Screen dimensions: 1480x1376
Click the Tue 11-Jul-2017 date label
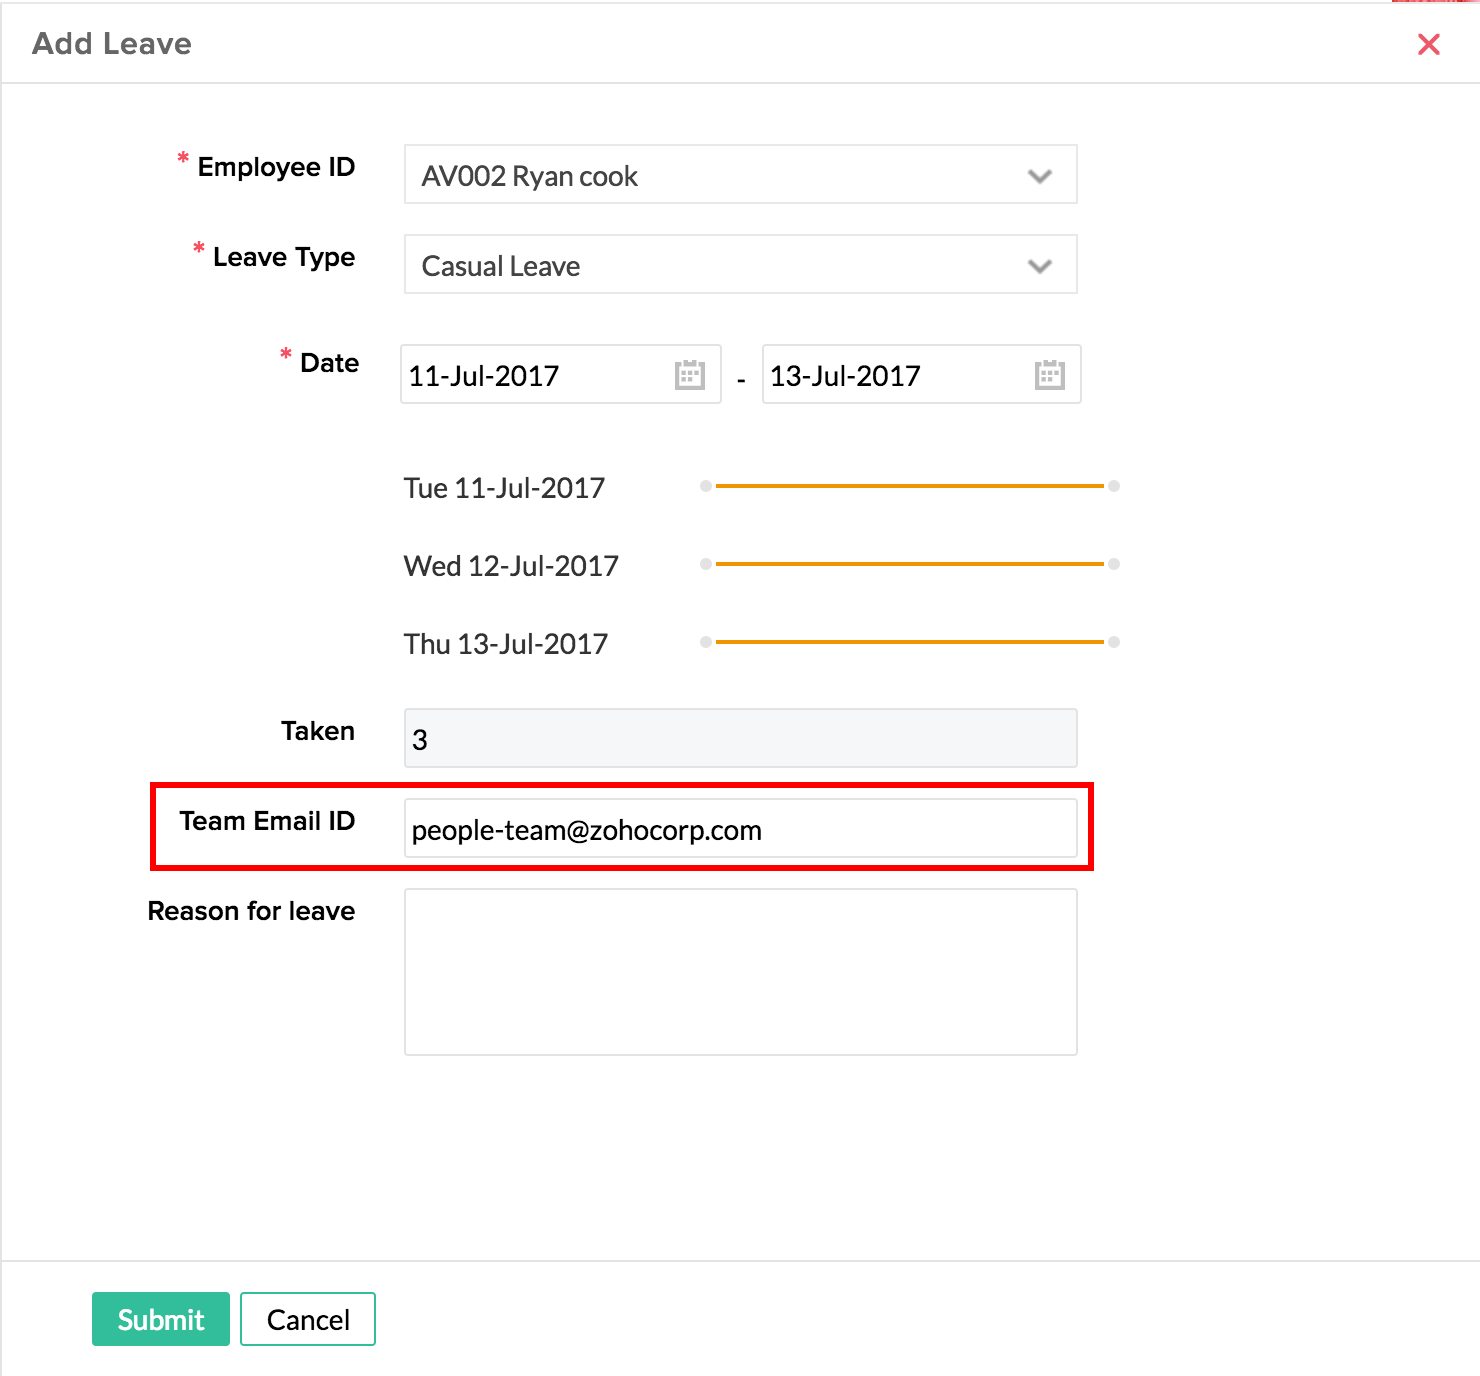[505, 488]
